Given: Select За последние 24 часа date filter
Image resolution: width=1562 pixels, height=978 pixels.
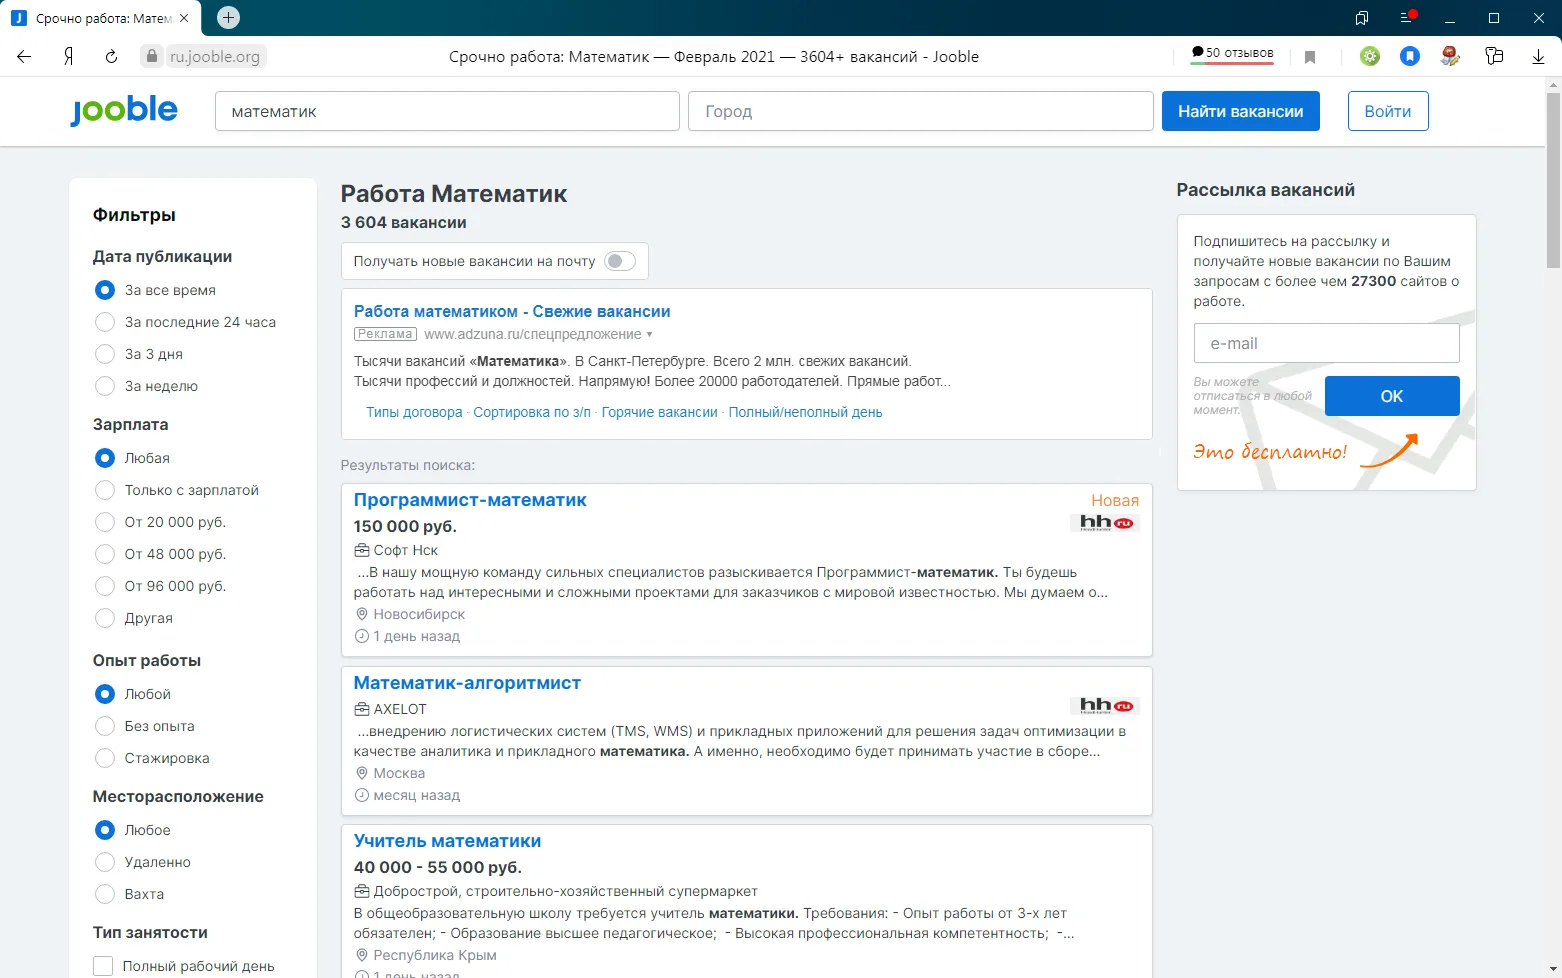Looking at the screenshot, I should [105, 322].
